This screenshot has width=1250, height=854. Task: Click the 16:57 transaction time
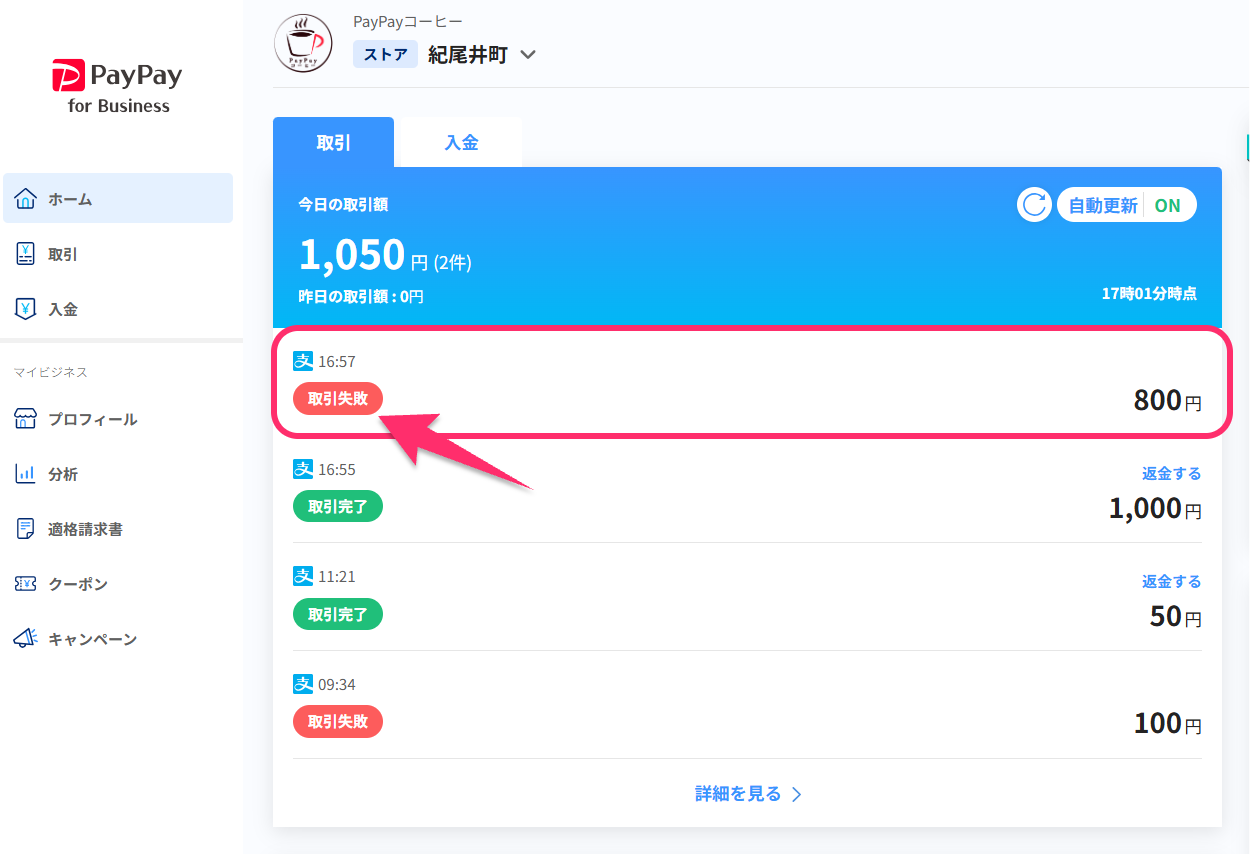[337, 362]
